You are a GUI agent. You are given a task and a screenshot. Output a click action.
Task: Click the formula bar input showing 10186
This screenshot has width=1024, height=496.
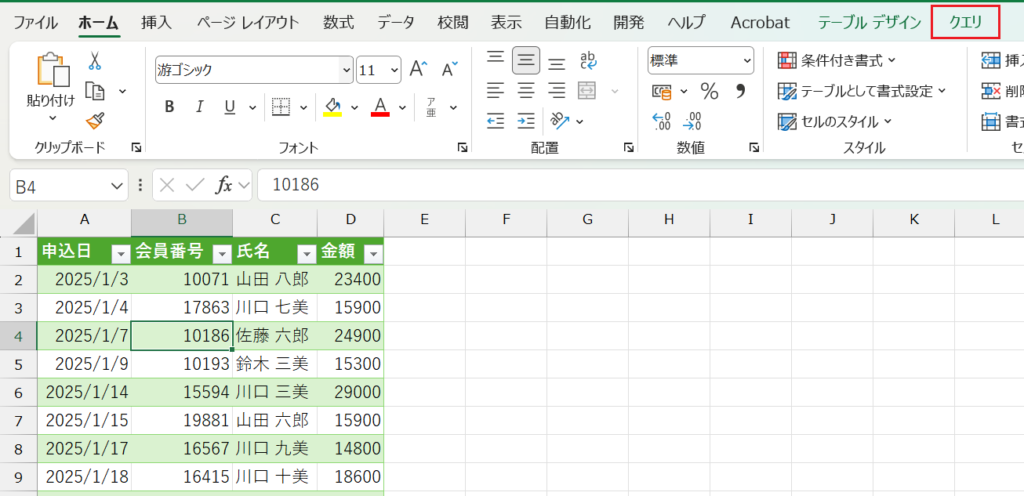tap(640, 185)
